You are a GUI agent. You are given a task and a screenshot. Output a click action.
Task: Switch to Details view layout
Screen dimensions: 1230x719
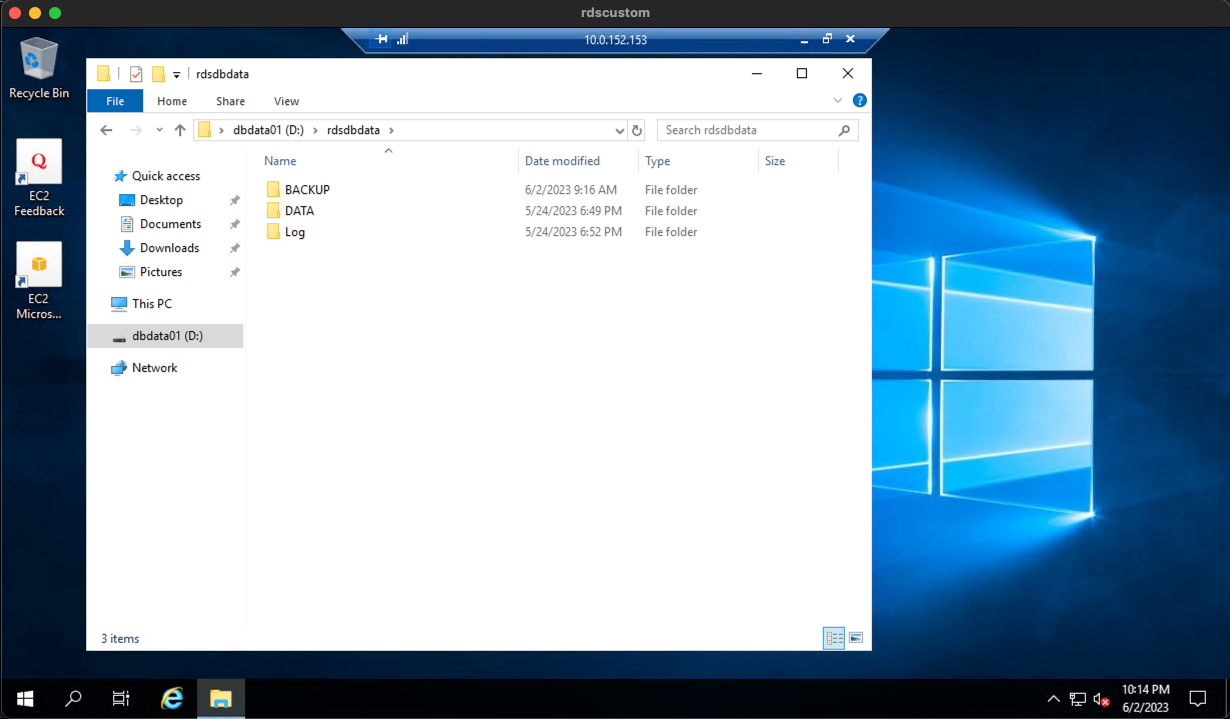click(834, 638)
